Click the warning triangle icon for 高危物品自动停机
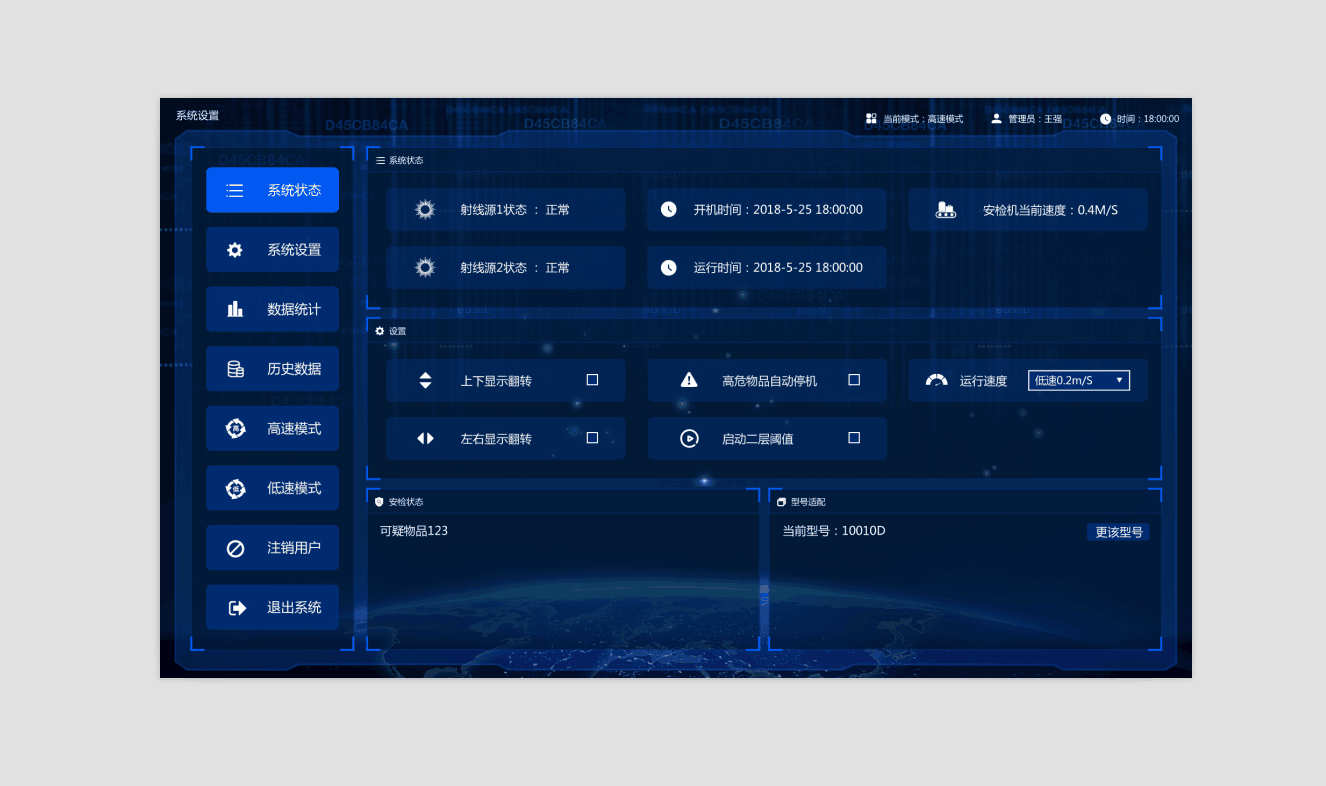The height and width of the screenshot is (786, 1326). coord(689,380)
